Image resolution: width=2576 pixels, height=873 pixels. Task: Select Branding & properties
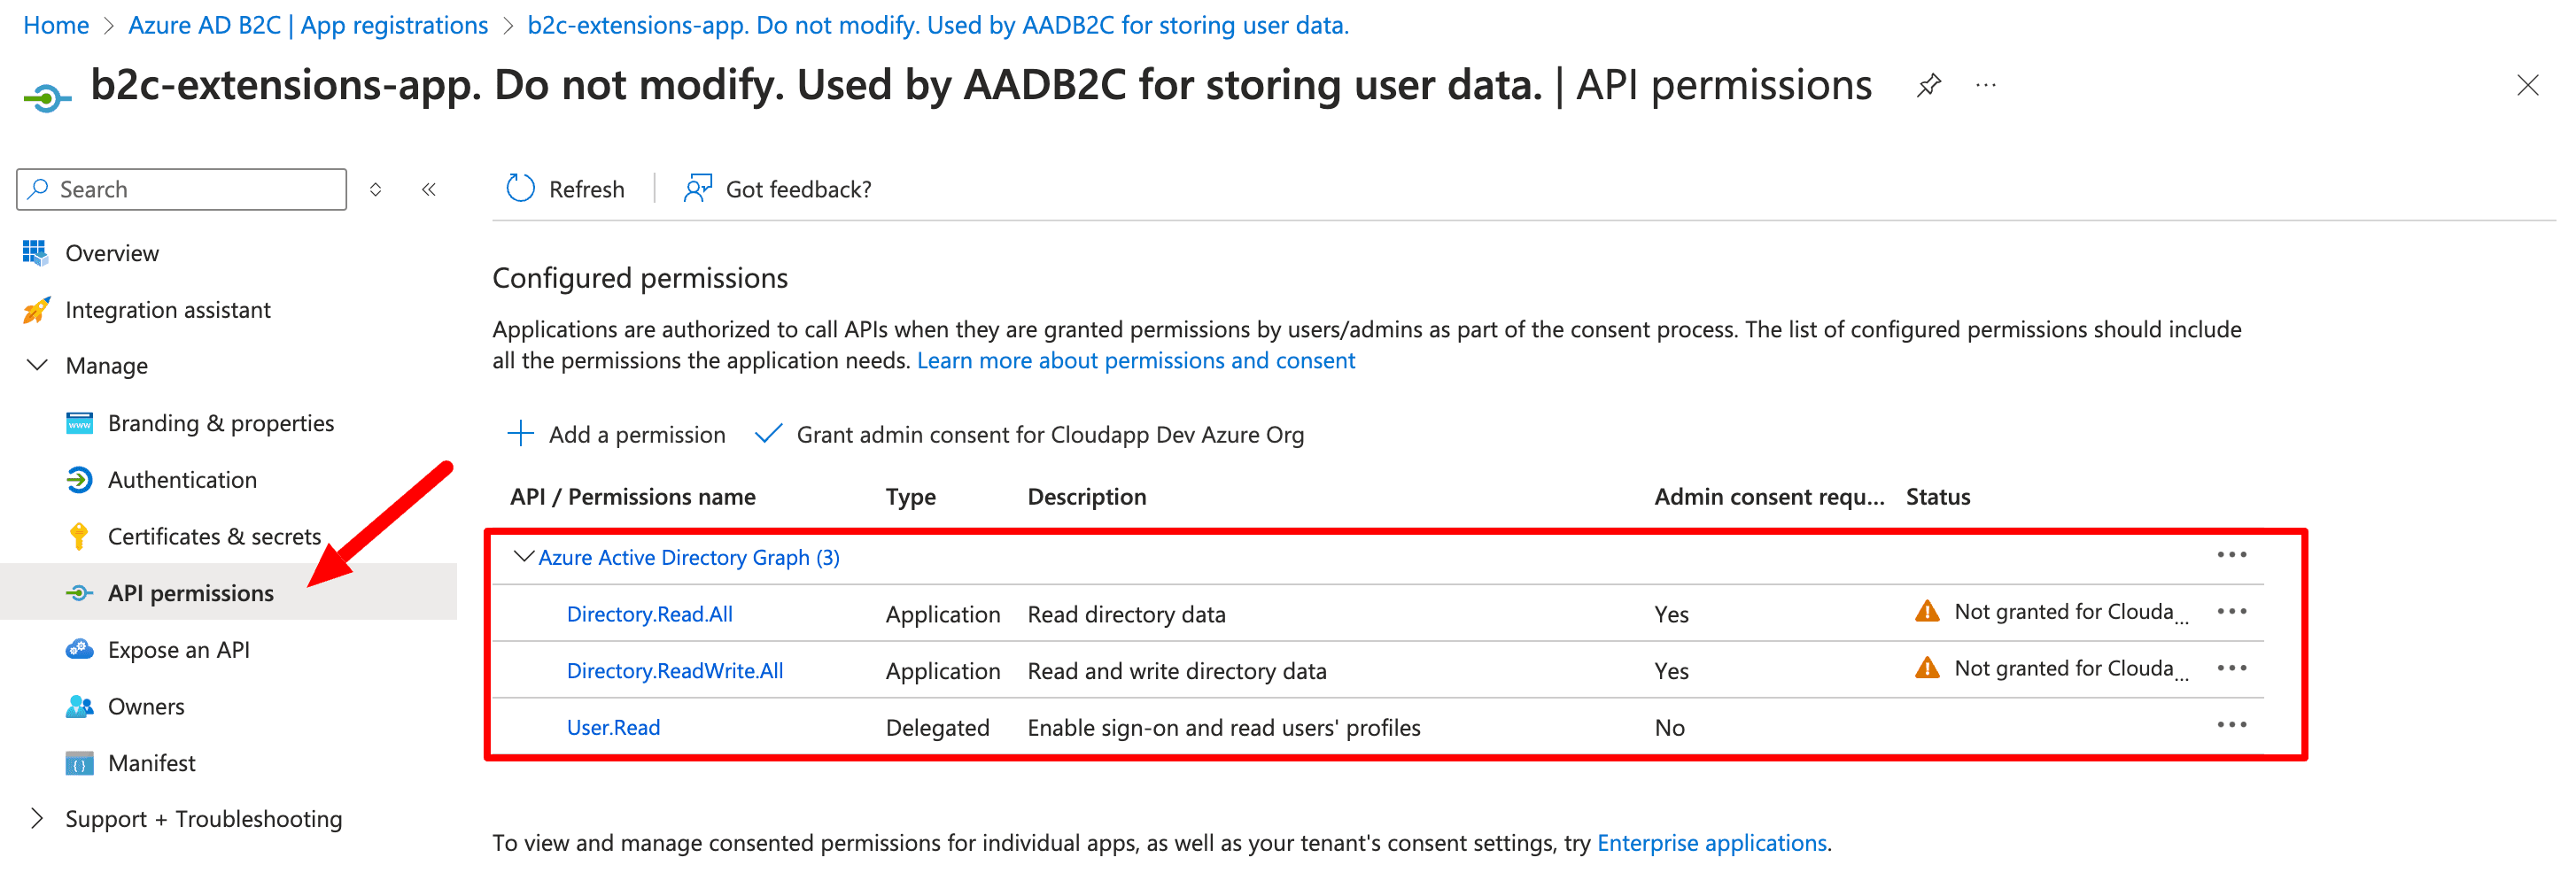click(x=221, y=422)
